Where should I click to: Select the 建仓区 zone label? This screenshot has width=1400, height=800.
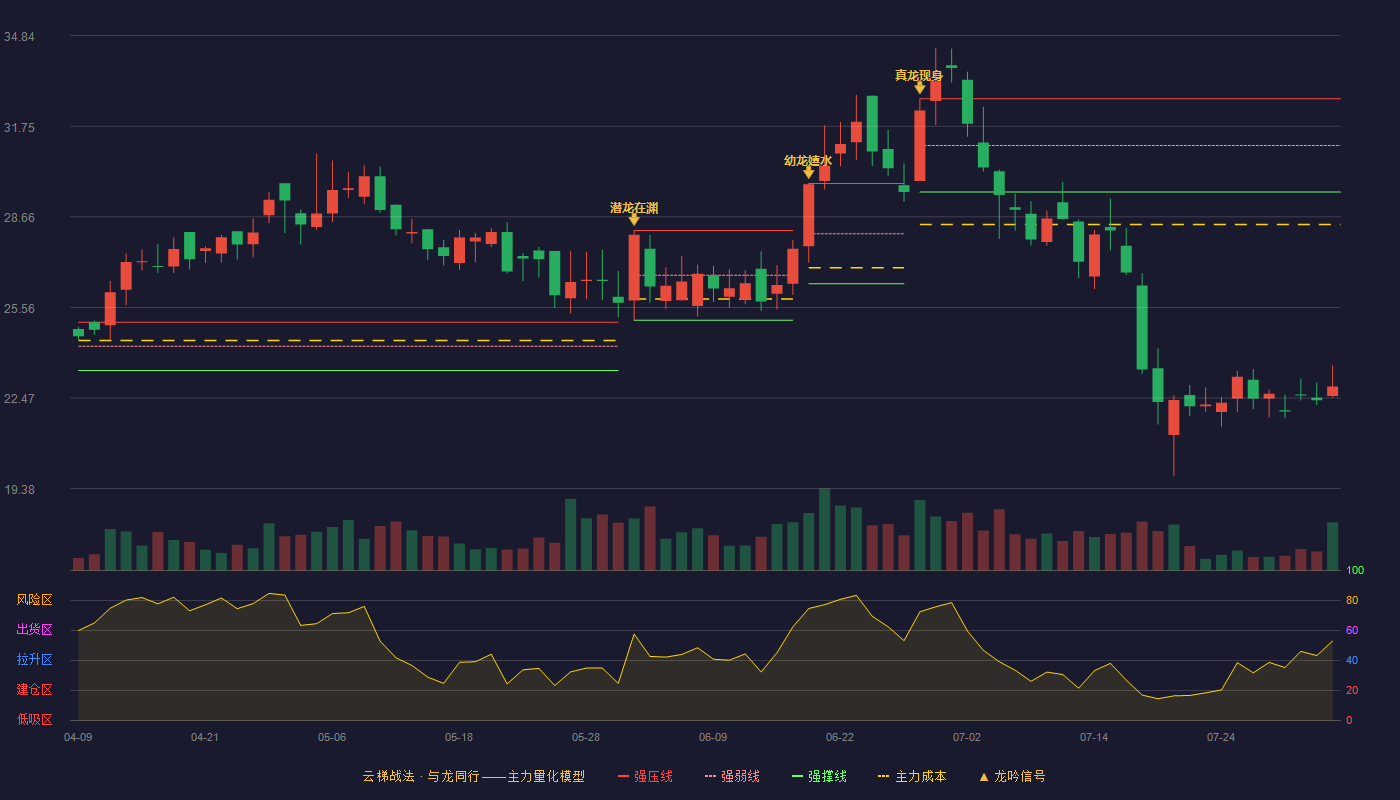[34, 690]
